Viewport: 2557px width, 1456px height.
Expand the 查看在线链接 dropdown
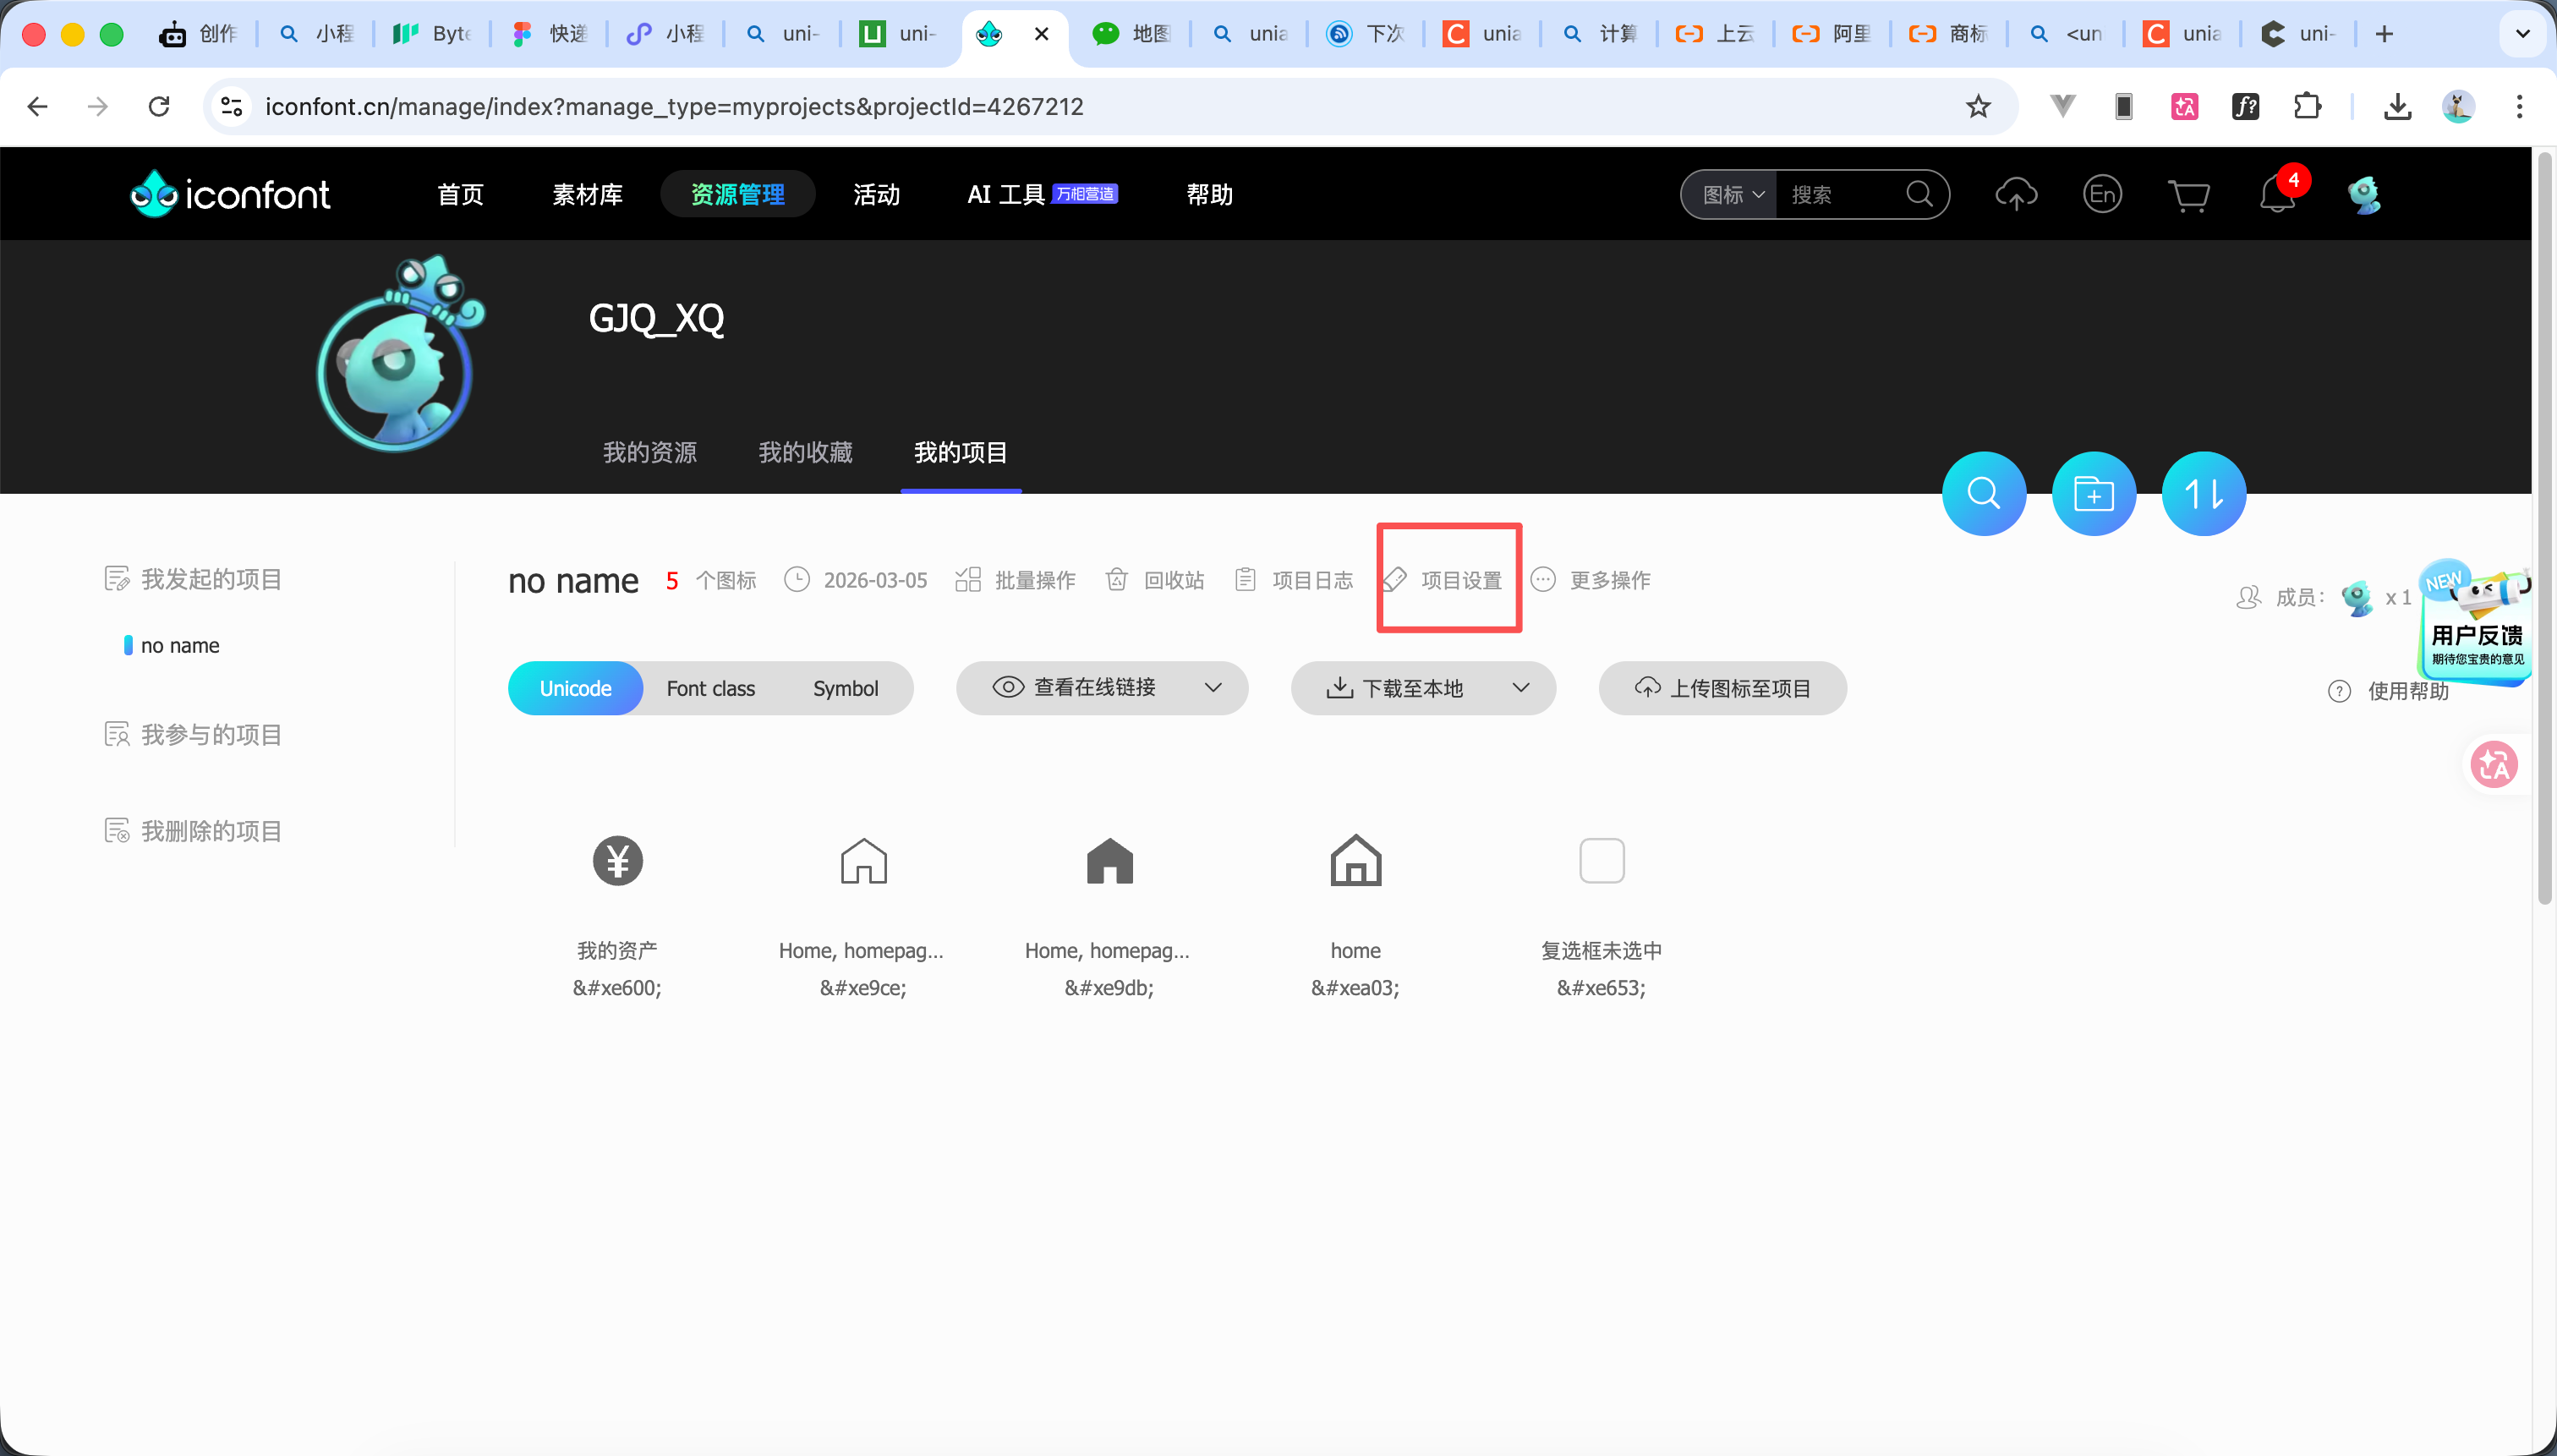(1213, 688)
